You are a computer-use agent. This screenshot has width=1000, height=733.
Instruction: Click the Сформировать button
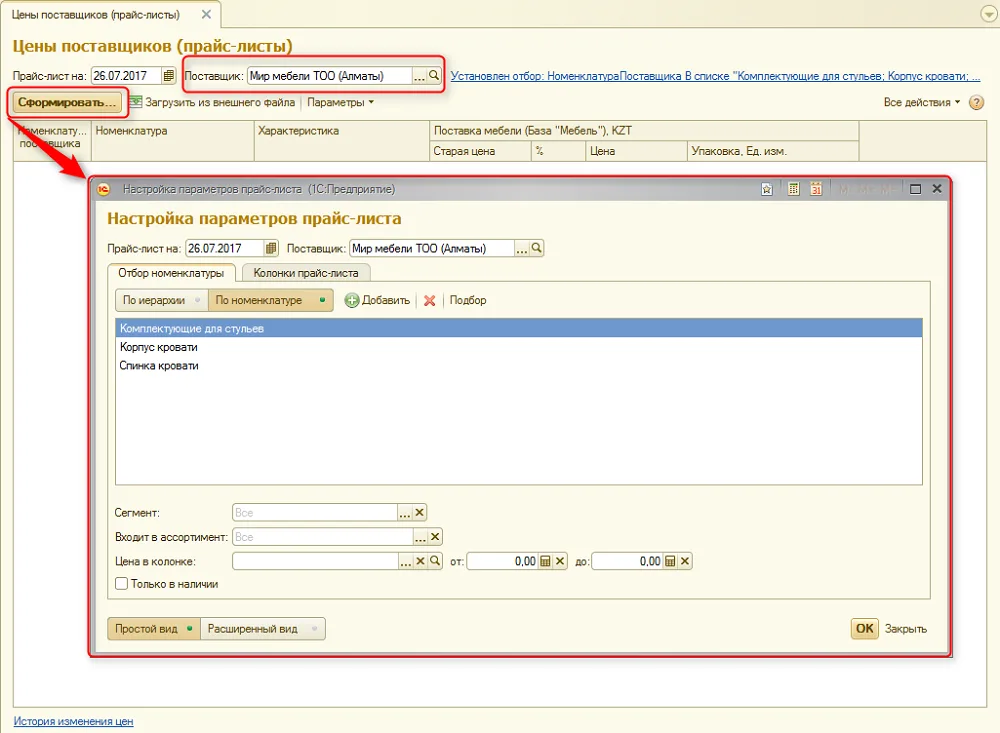pyautogui.click(x=67, y=103)
